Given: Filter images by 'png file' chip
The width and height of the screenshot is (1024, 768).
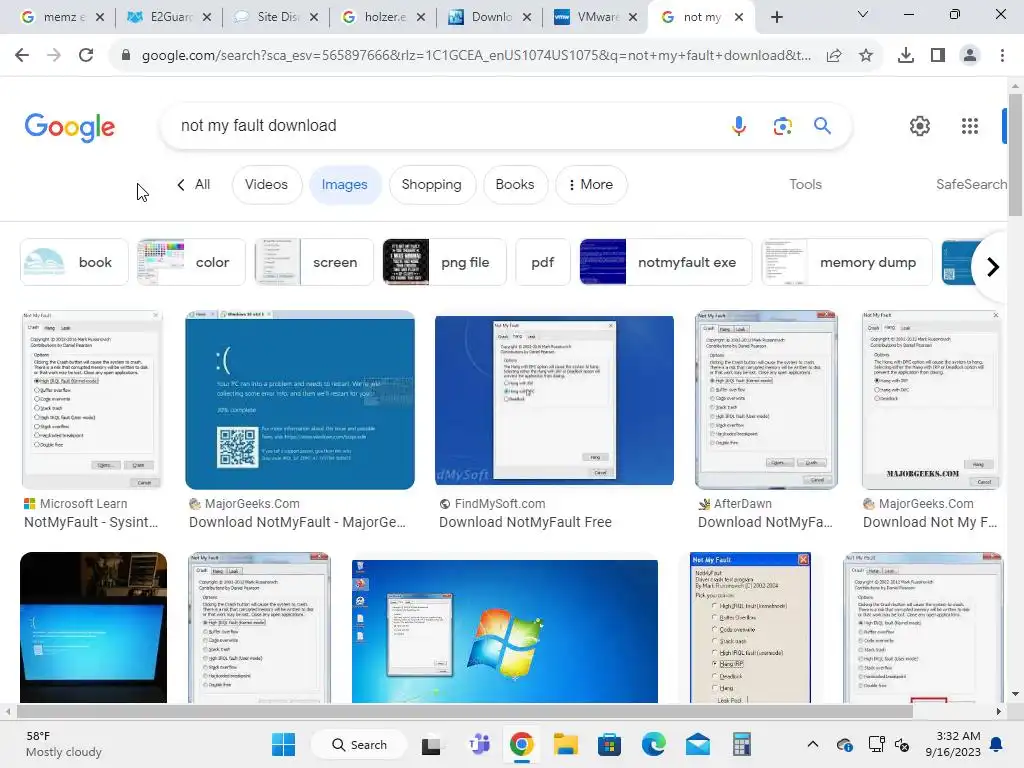Looking at the screenshot, I should pyautogui.click(x=444, y=262).
